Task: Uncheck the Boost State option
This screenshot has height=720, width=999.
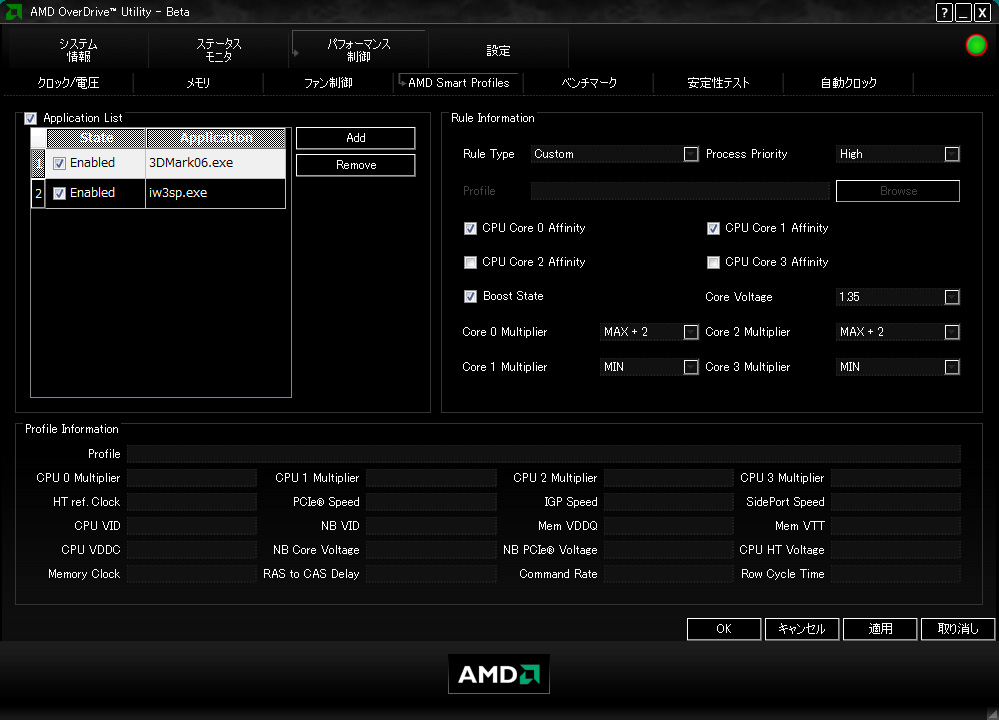Action: point(470,296)
